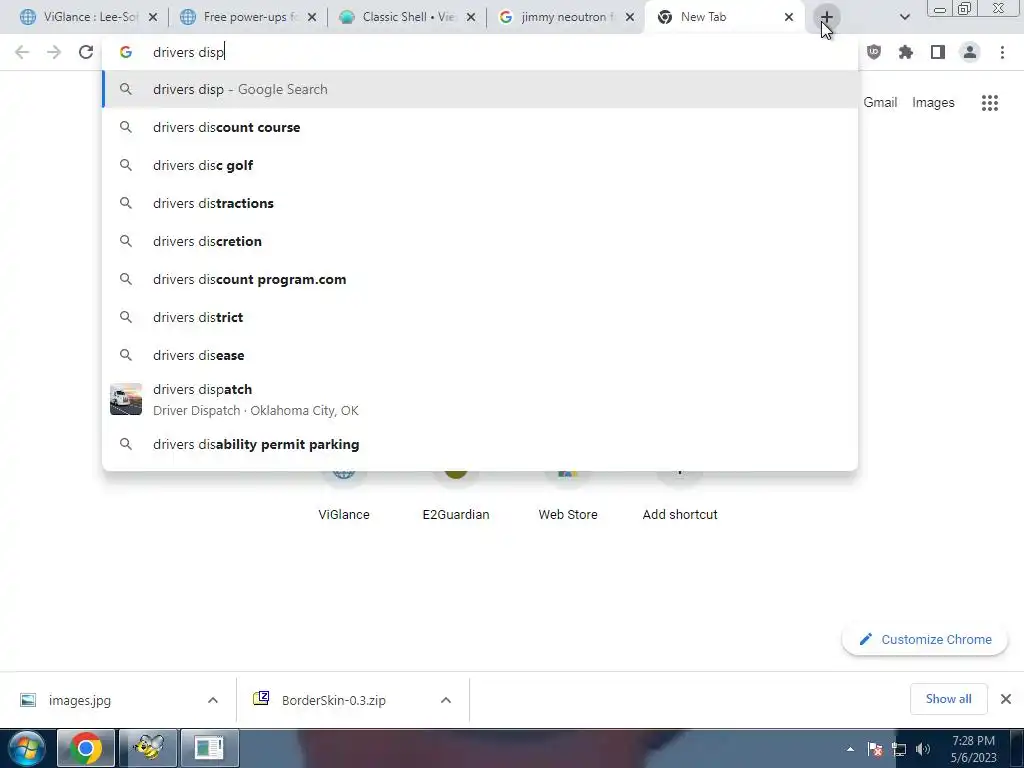This screenshot has height=768, width=1024.
Task: Open Chrome's three-dot menu
Action: pyautogui.click(x=1002, y=52)
